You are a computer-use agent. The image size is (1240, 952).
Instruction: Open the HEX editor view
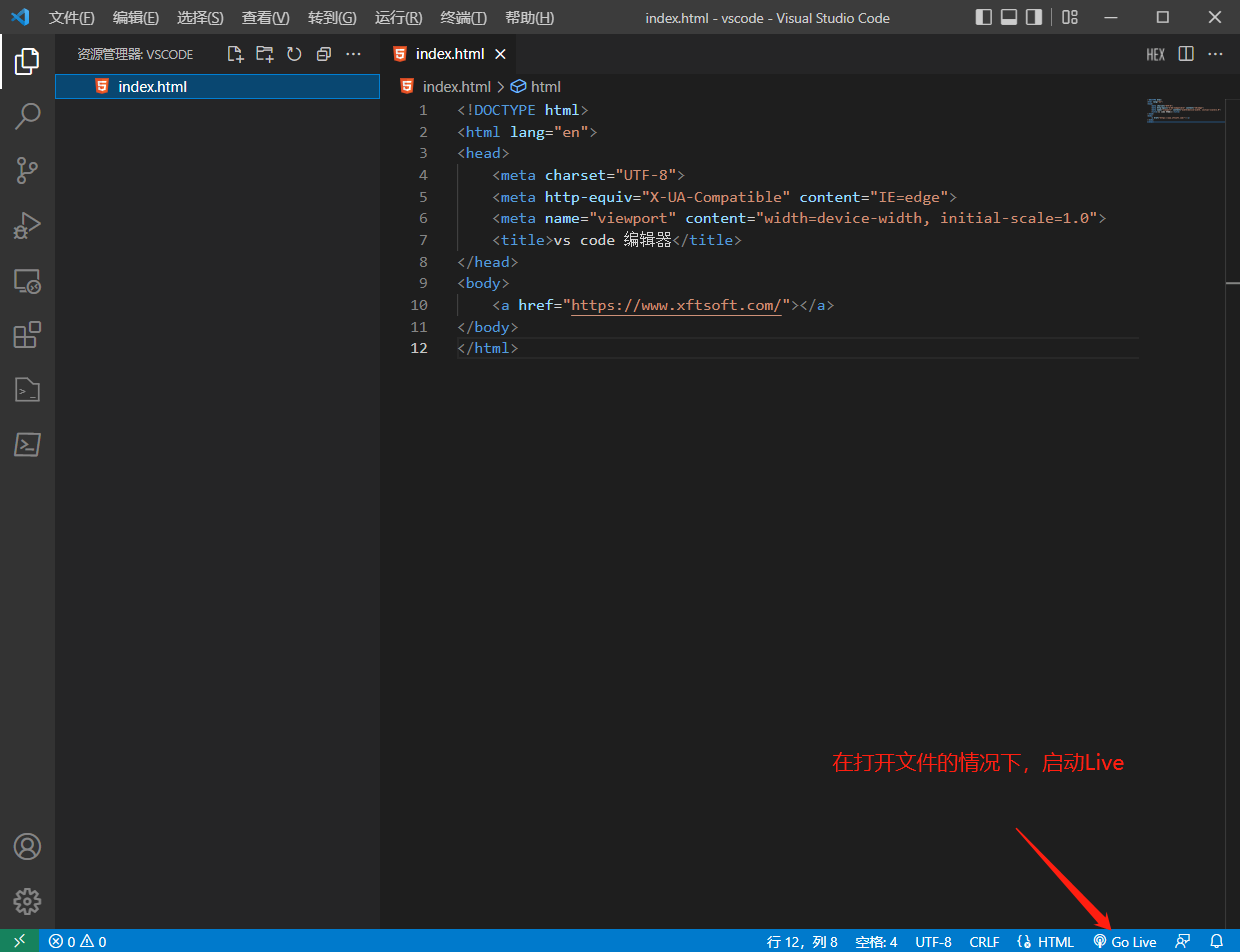pos(1155,54)
